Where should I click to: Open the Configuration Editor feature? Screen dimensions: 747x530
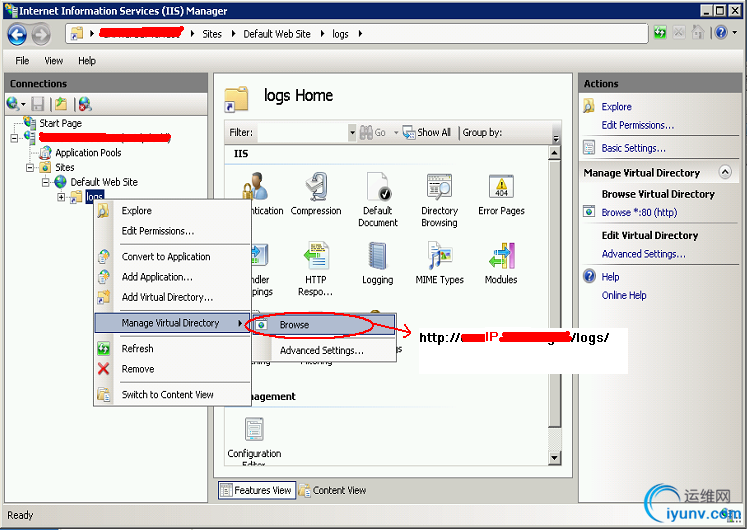point(254,441)
